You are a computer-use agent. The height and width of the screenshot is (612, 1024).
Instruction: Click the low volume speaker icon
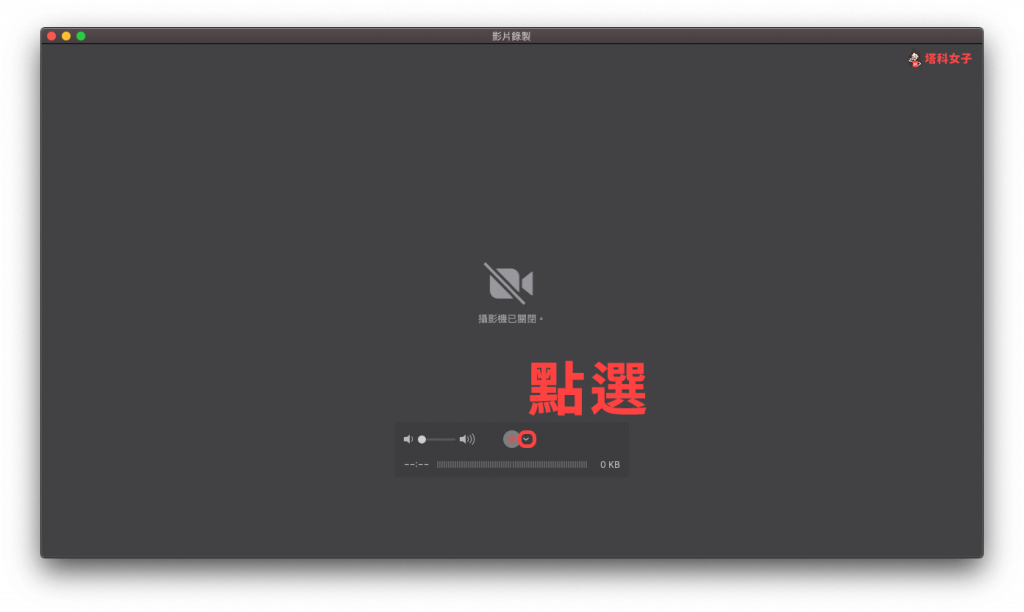408,440
